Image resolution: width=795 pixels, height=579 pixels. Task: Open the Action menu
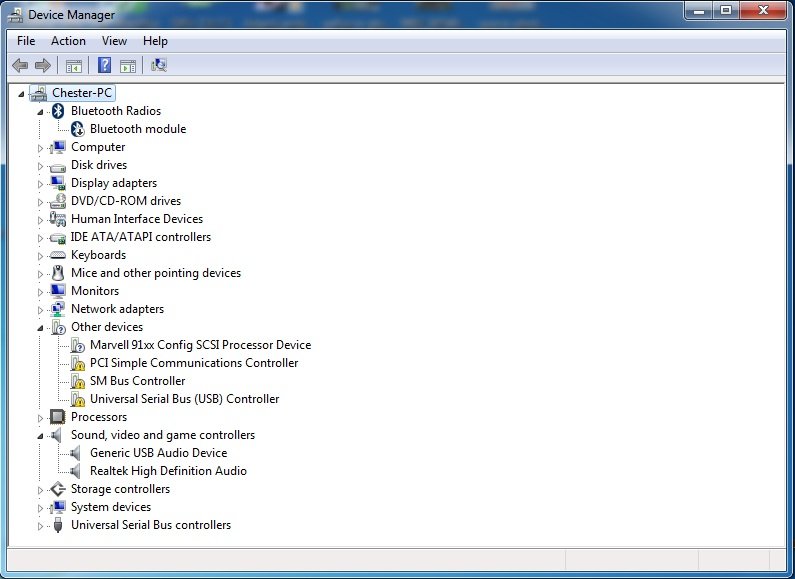pos(68,41)
